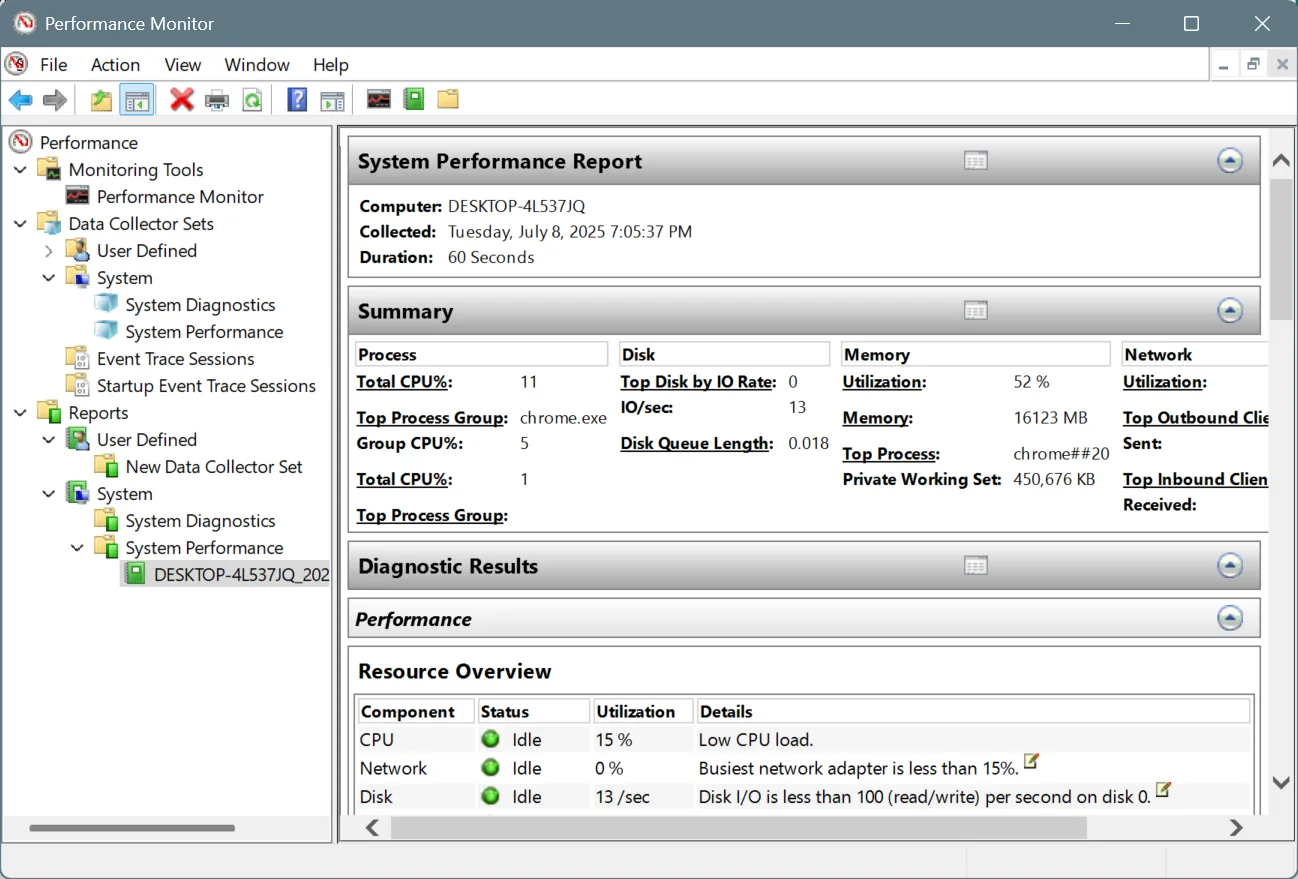Open the View menu
The image size is (1298, 879).
183,65
